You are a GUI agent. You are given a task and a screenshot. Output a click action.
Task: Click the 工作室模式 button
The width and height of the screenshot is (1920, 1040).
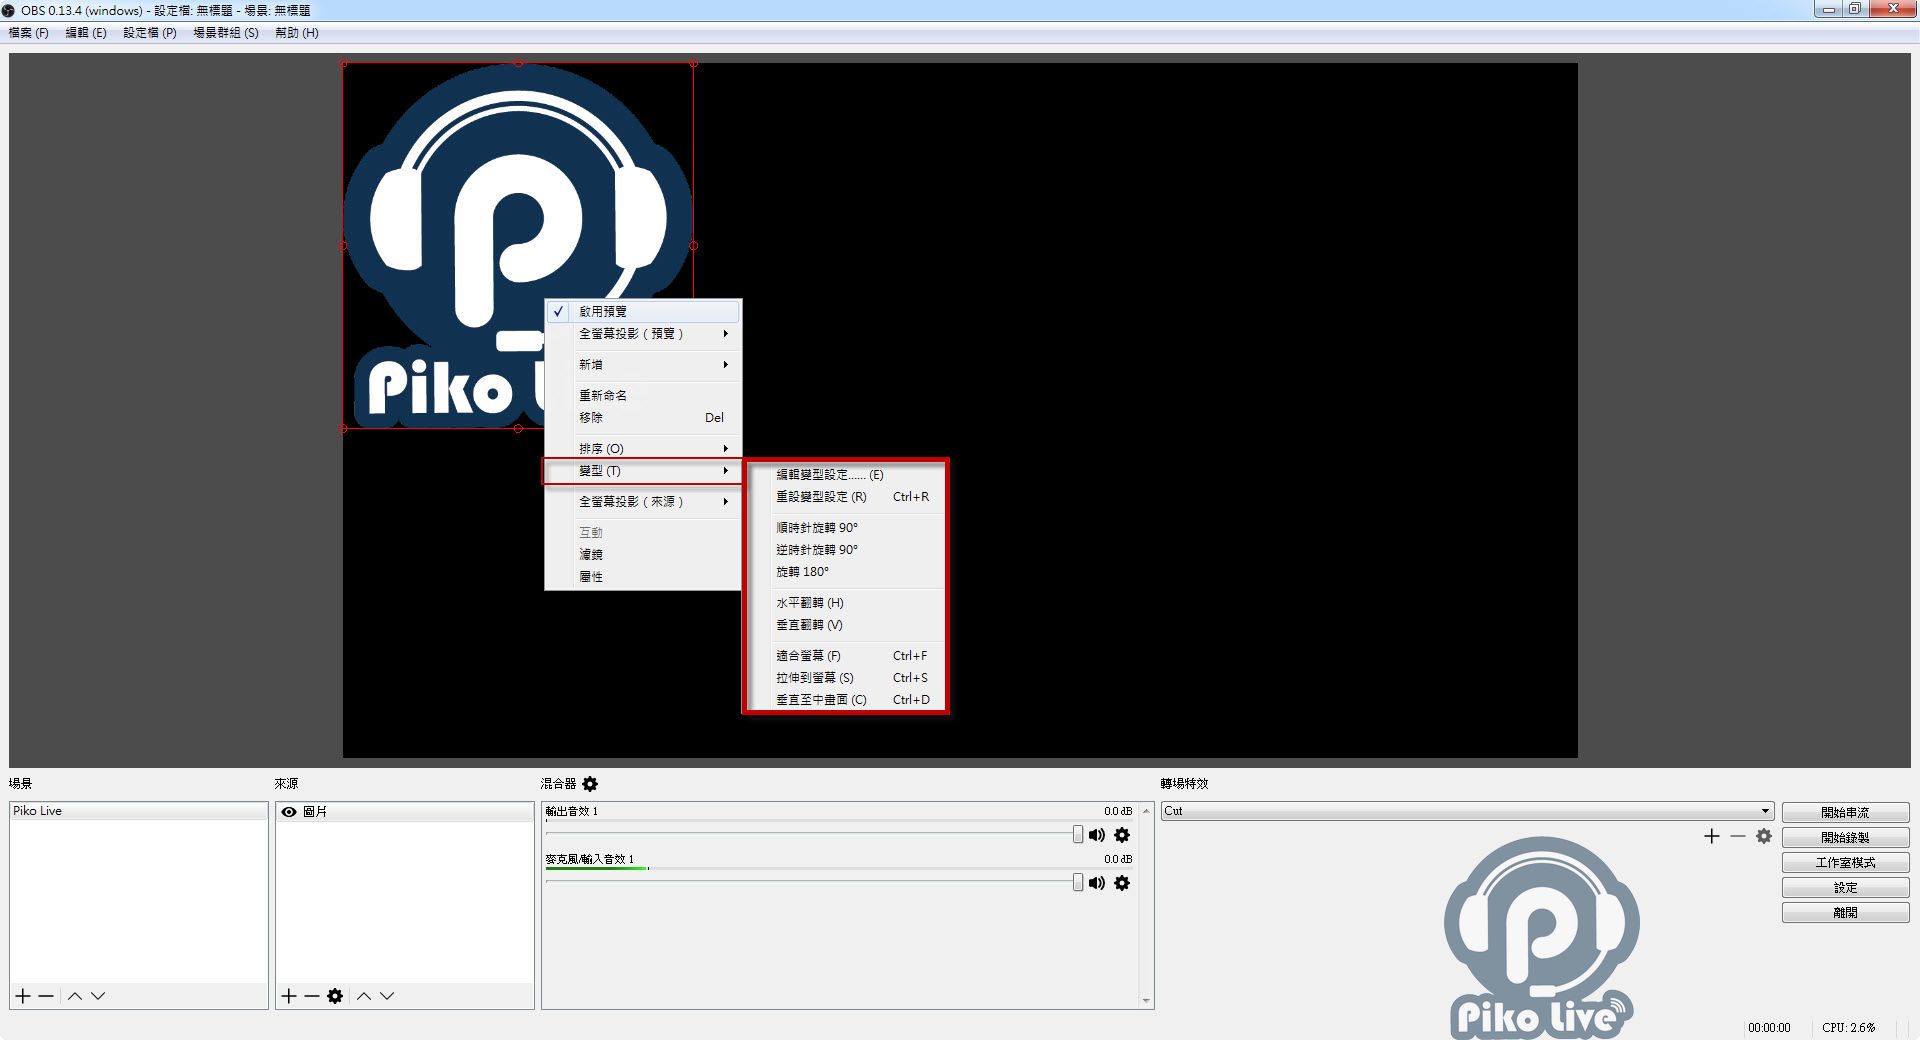click(x=1845, y=863)
